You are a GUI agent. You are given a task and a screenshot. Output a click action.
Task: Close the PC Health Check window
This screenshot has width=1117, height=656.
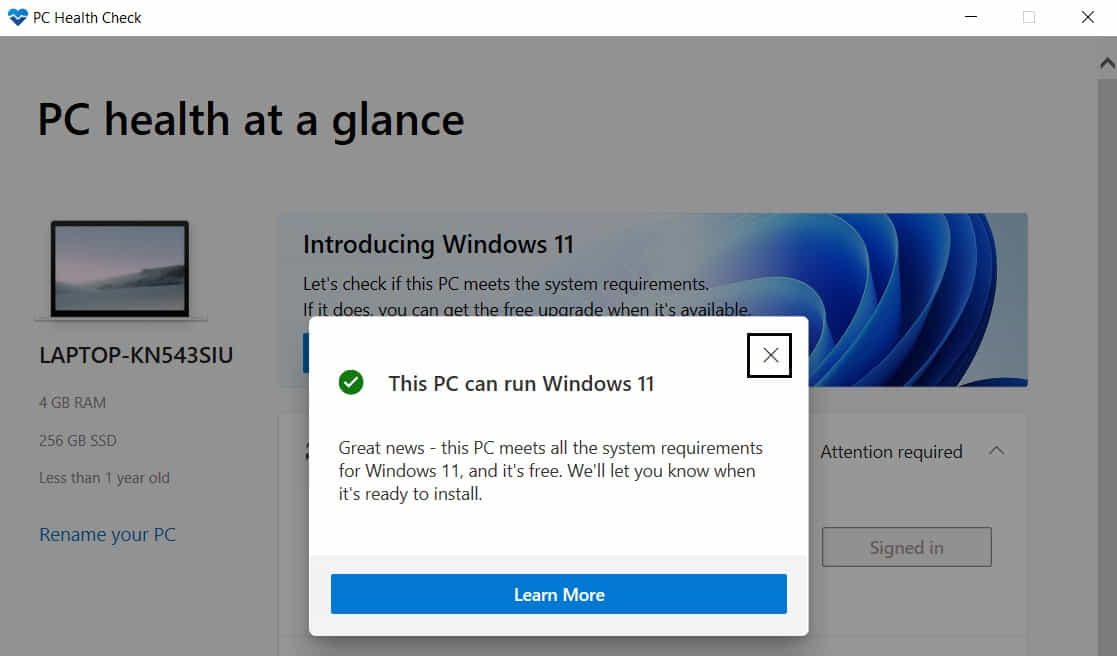pos(1087,17)
